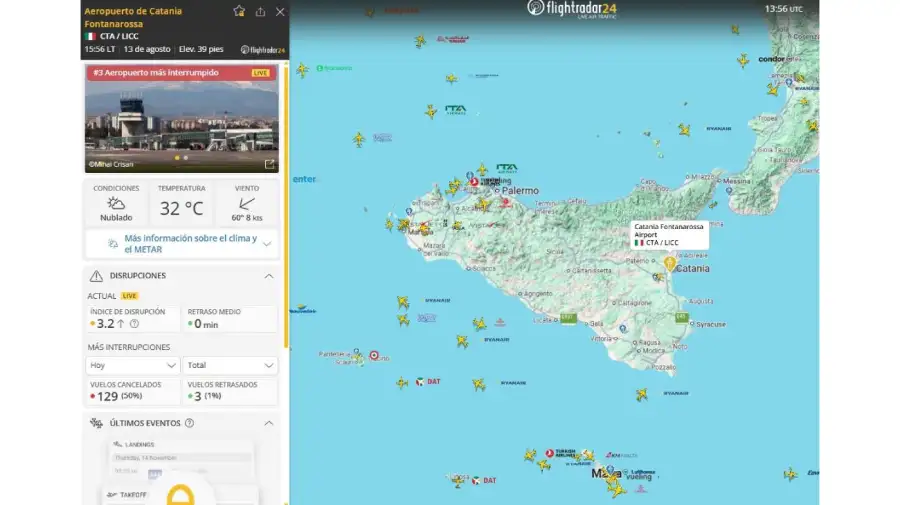The image size is (900, 505).
Task: Add Catania airport to favorites with star icon
Action: pyautogui.click(x=239, y=11)
